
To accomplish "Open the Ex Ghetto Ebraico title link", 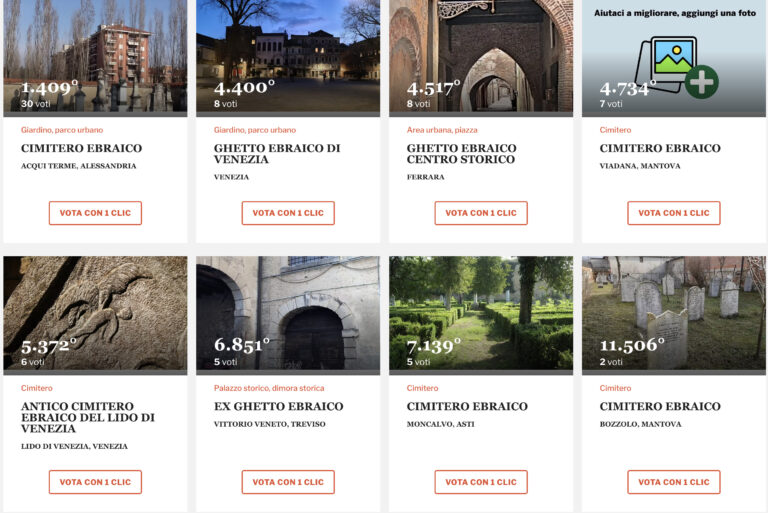I will (278, 406).
